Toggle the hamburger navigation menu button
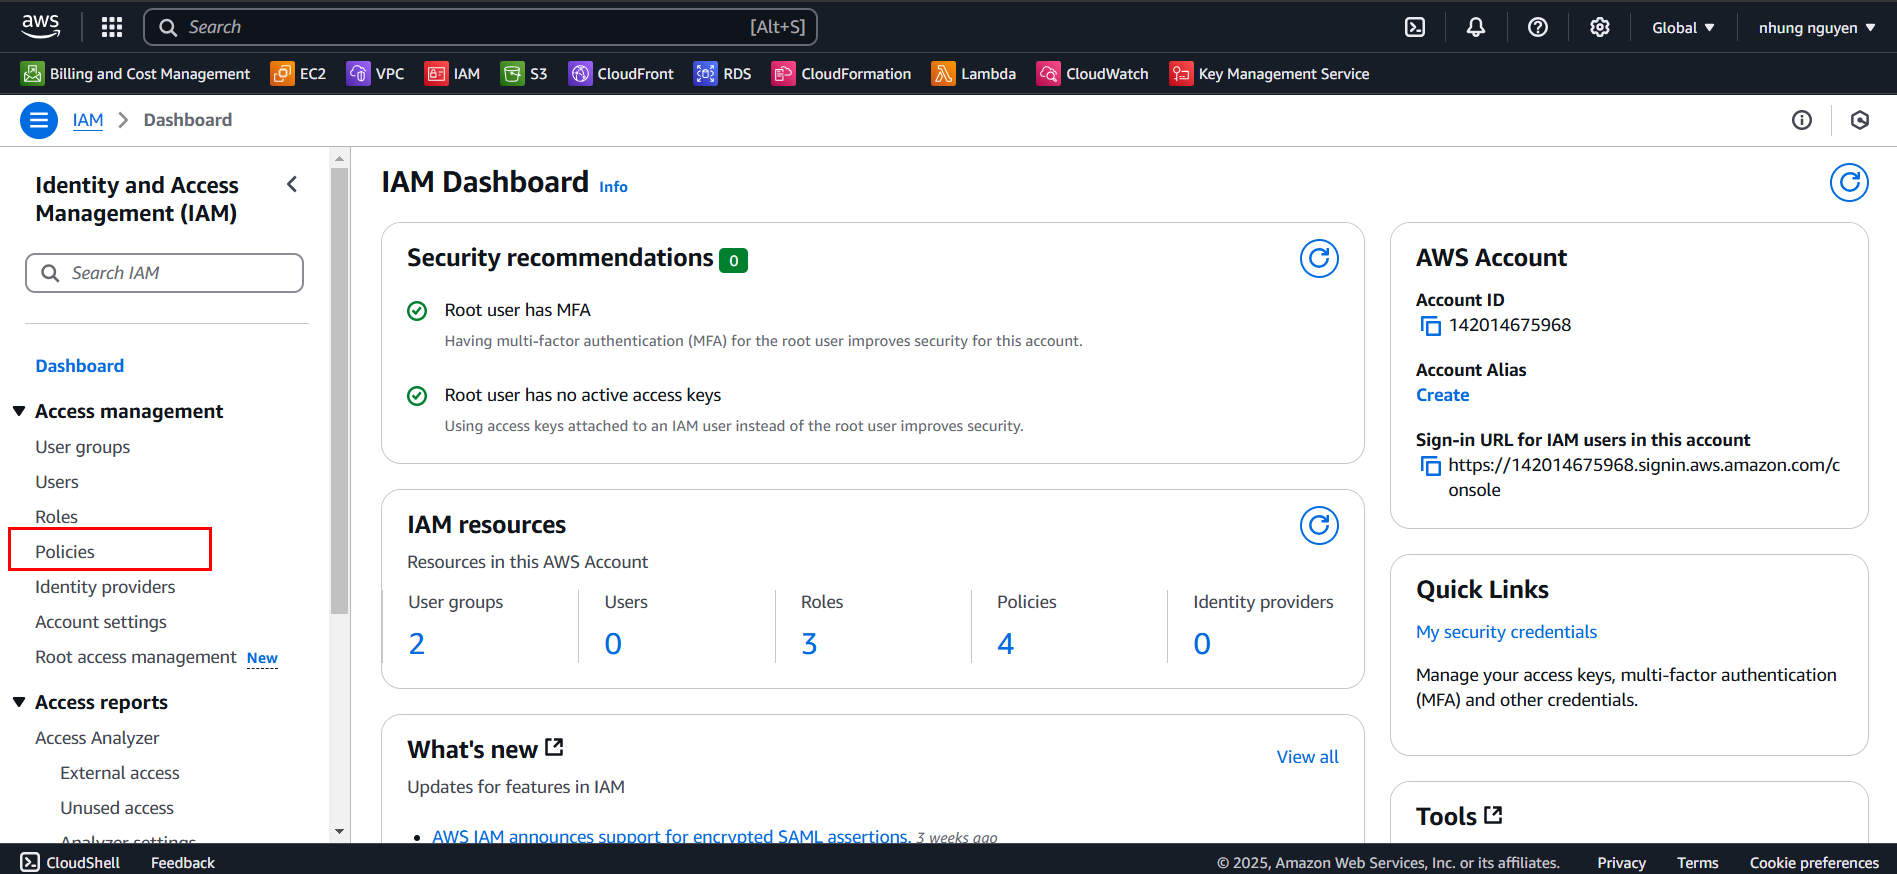The image size is (1897, 874). pos(39,120)
